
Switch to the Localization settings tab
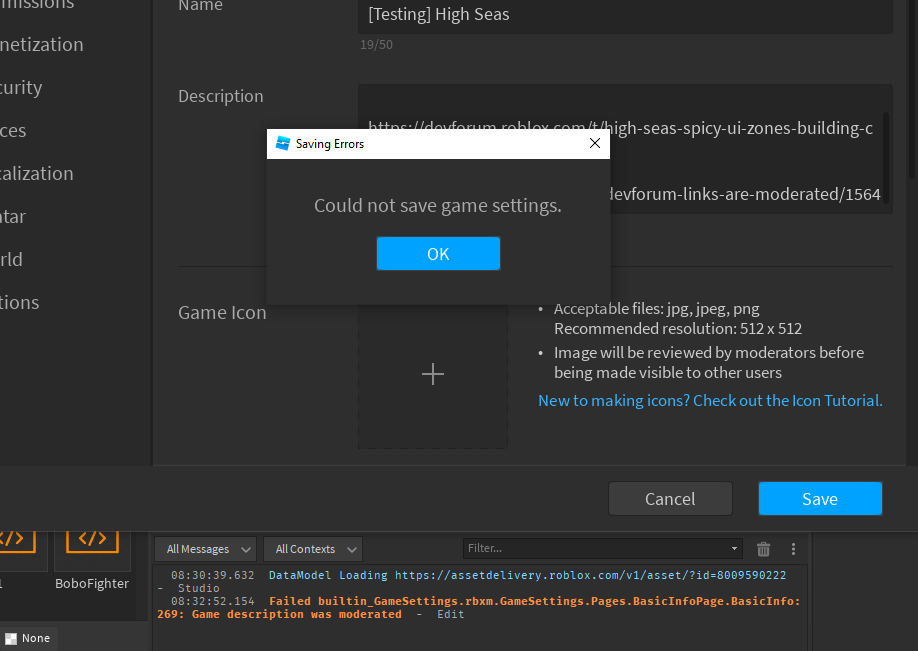click(36, 173)
